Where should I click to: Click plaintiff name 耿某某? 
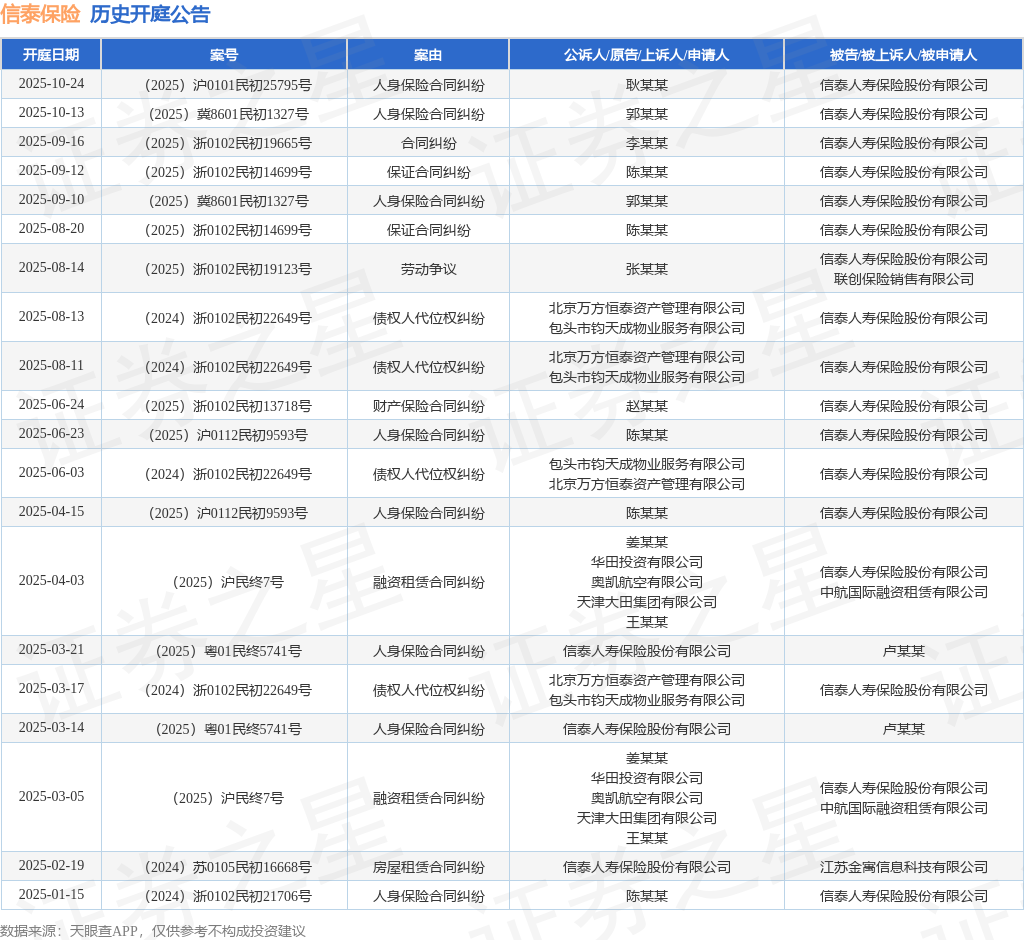pos(647,85)
